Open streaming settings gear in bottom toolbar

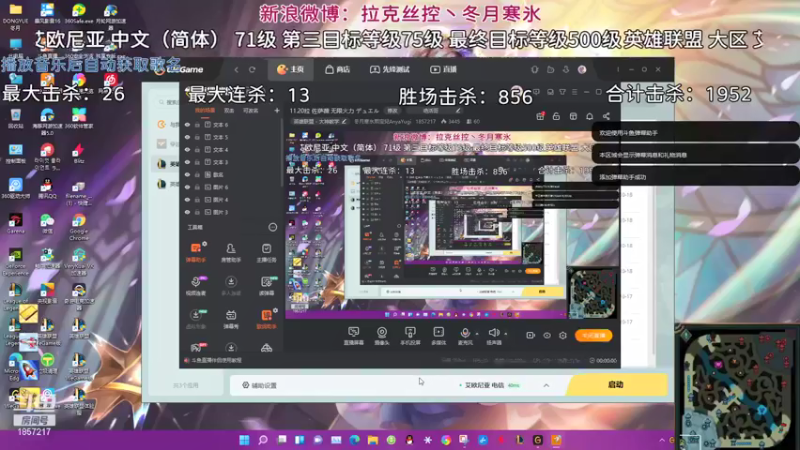(563, 335)
